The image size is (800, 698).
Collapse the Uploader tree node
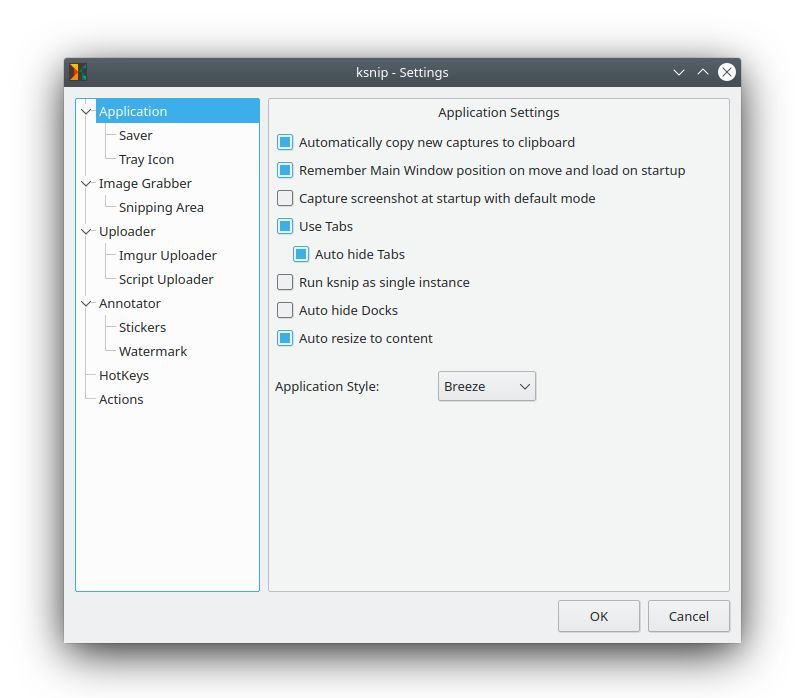point(86,231)
